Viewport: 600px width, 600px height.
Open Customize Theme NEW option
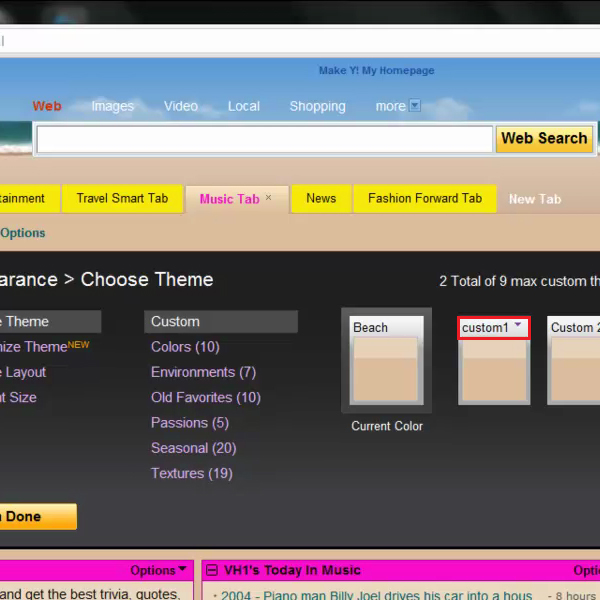44,346
